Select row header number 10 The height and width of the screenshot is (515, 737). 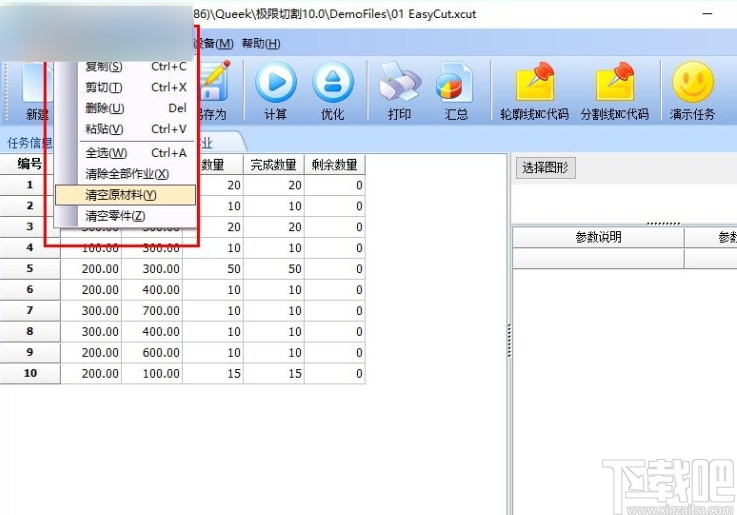point(30,373)
